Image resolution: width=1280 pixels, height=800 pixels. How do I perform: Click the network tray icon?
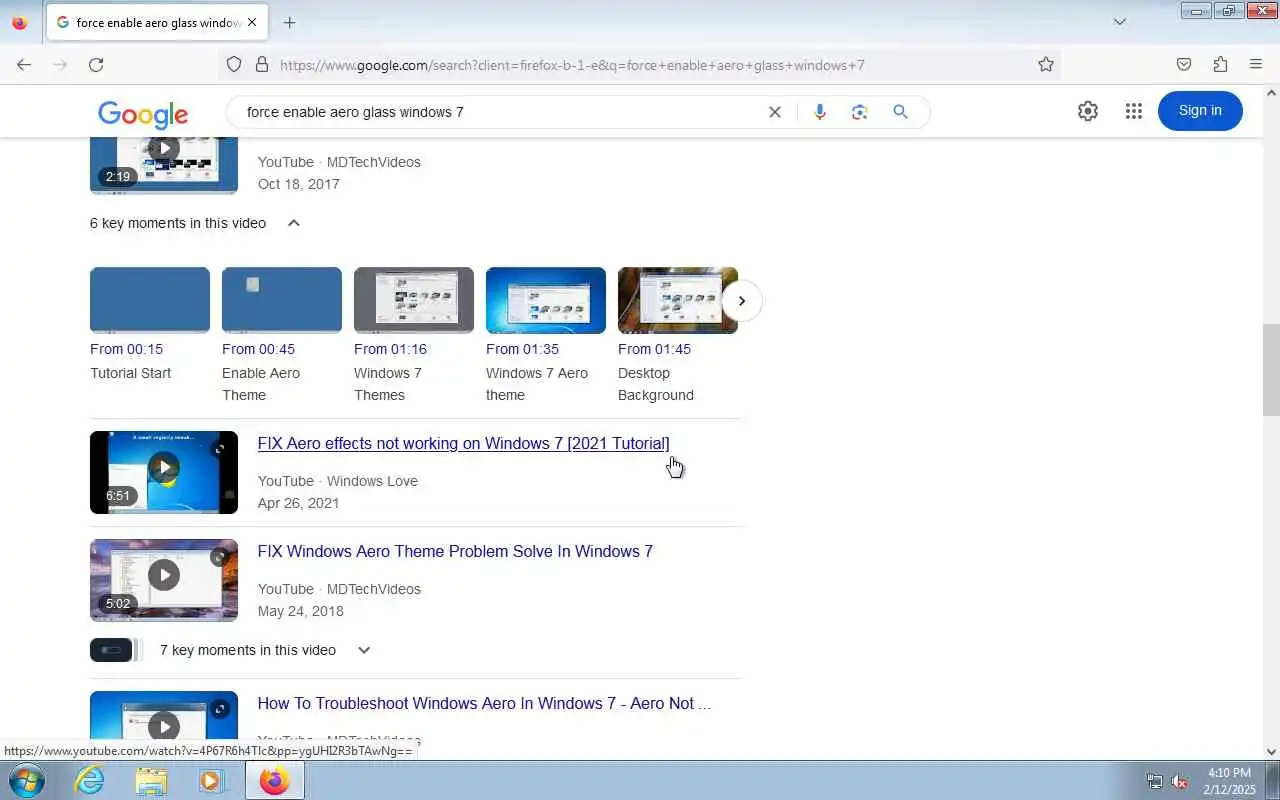coord(1155,781)
